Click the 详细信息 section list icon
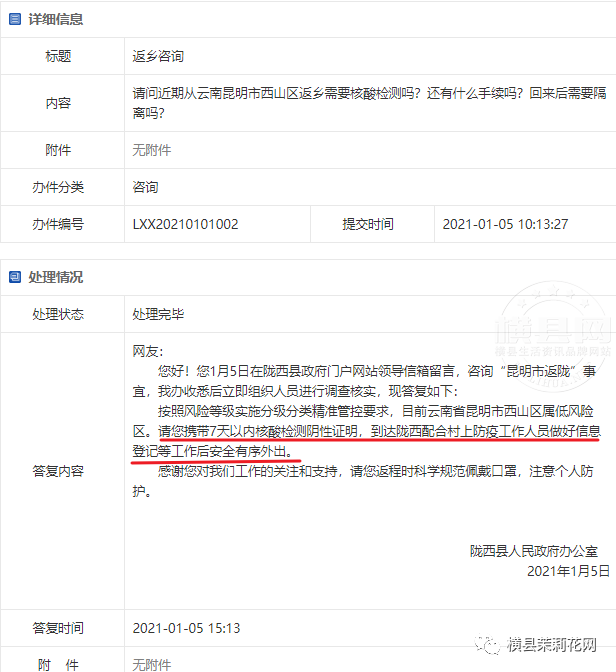 click(15, 19)
